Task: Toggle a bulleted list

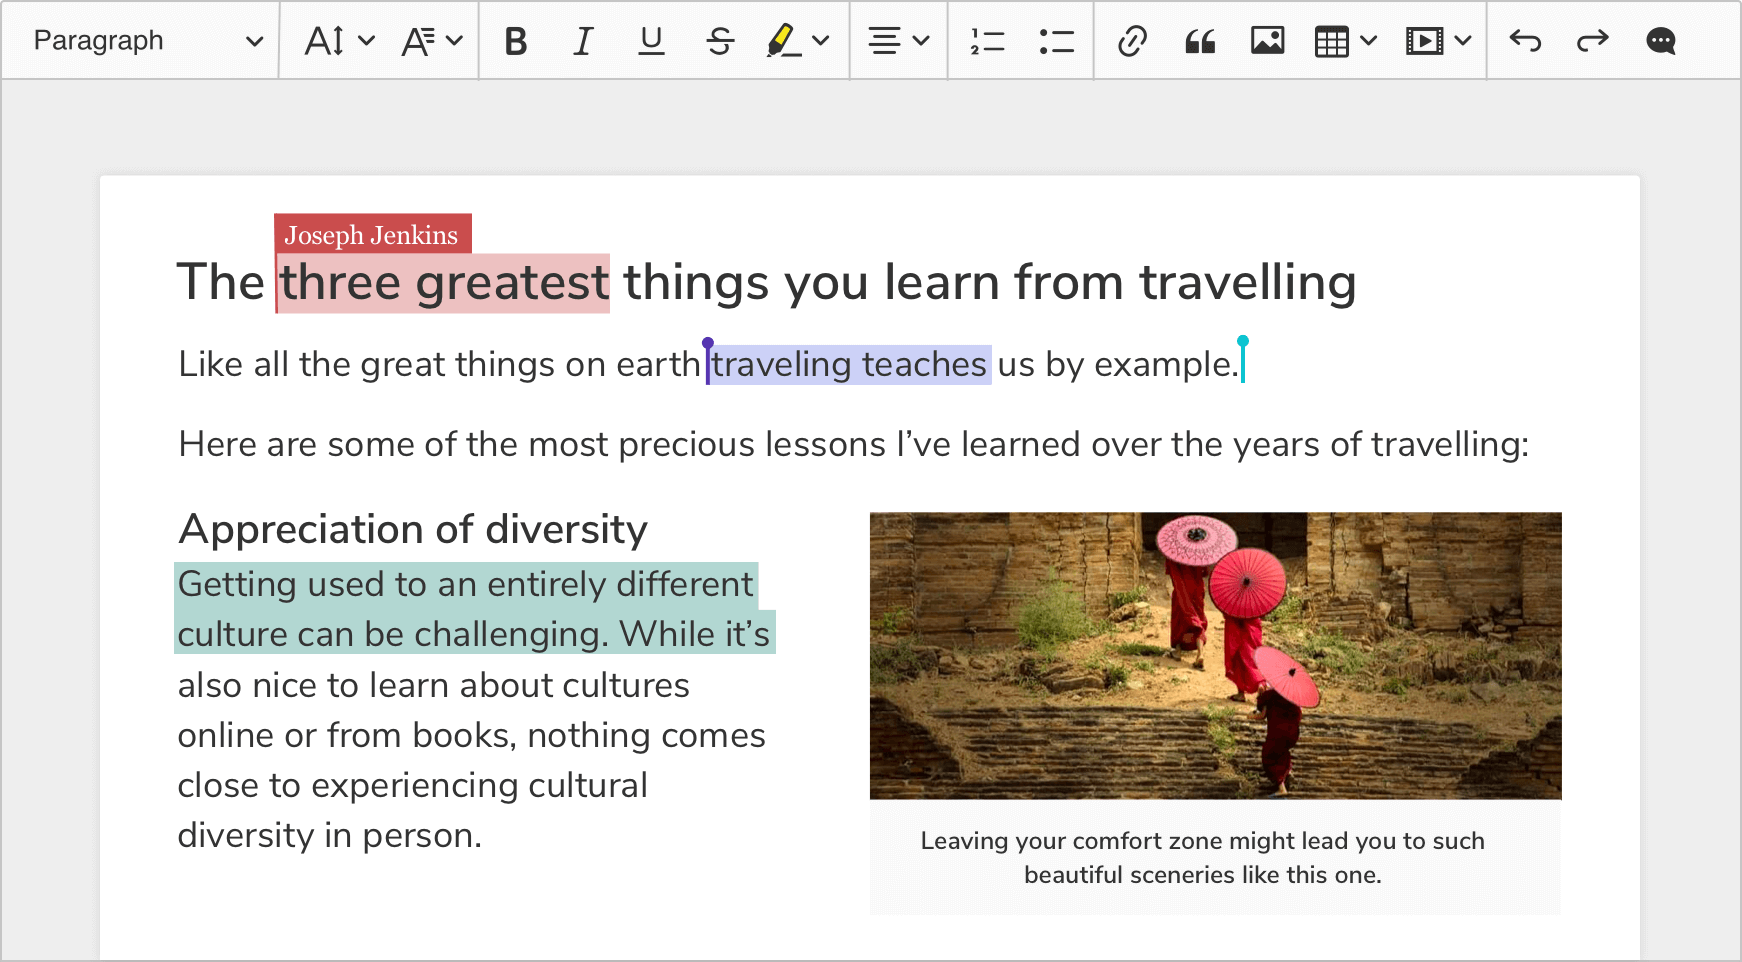Action: click(1055, 40)
